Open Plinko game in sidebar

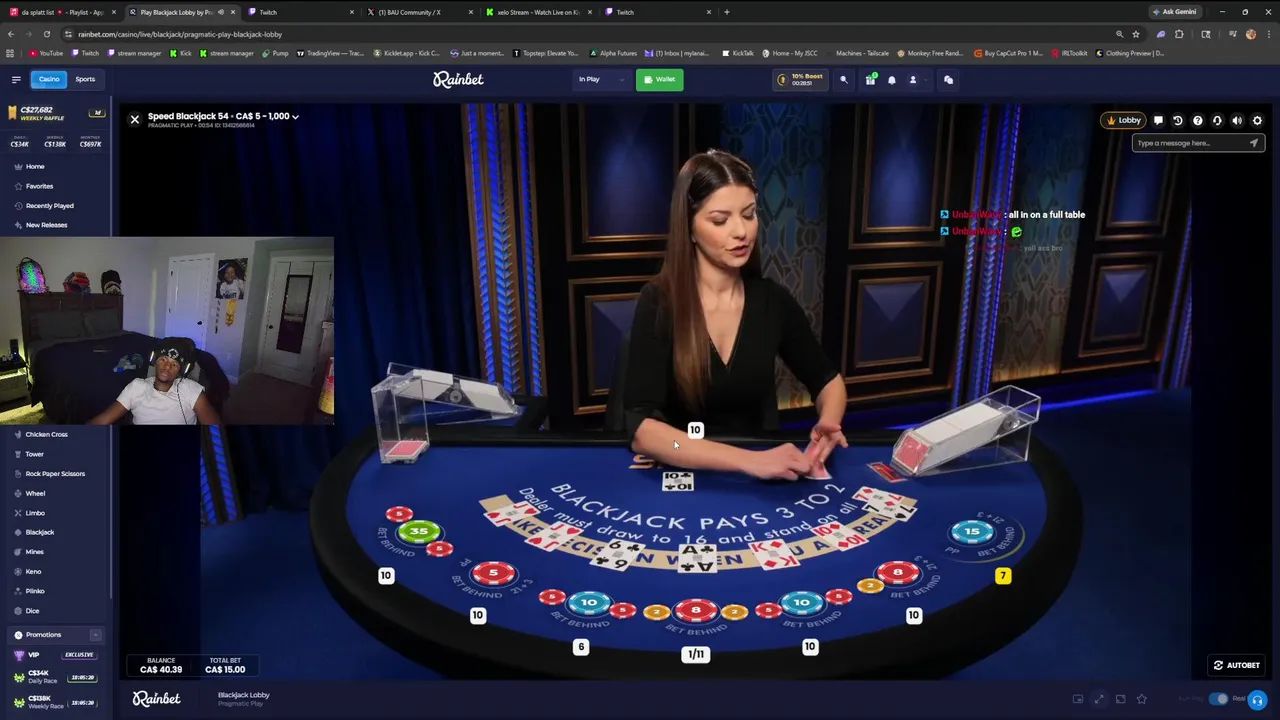(35, 591)
